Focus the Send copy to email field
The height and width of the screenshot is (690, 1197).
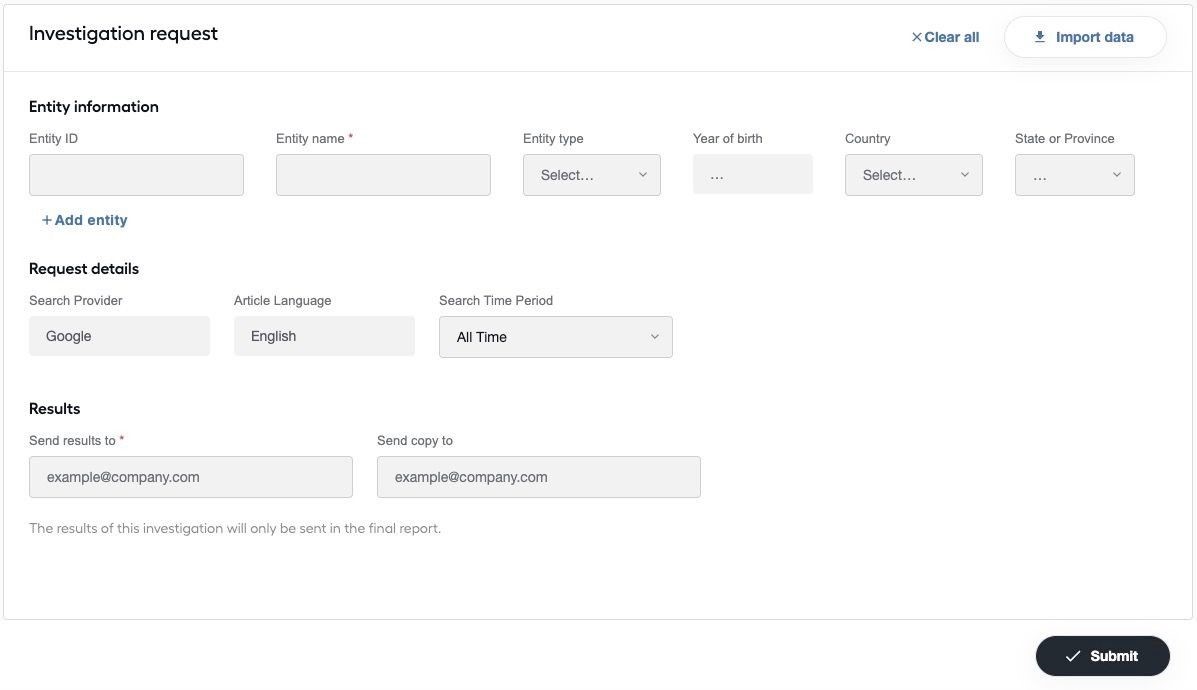tap(539, 477)
